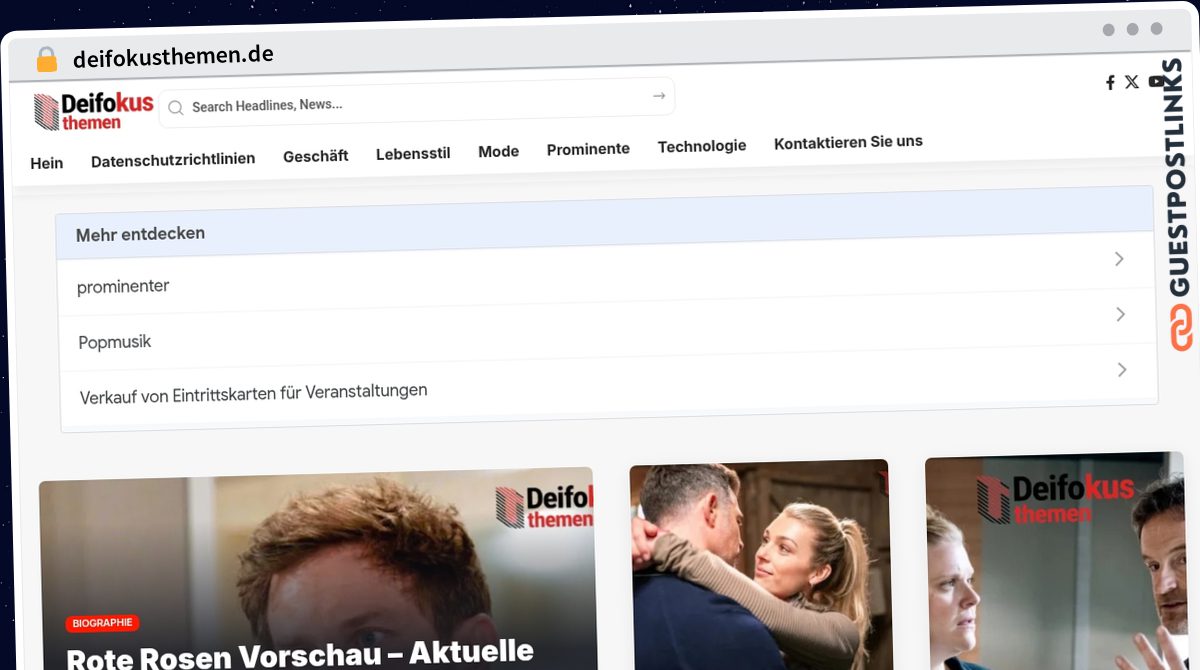Open the X (Twitter) social icon
This screenshot has width=1200, height=670.
click(1131, 82)
